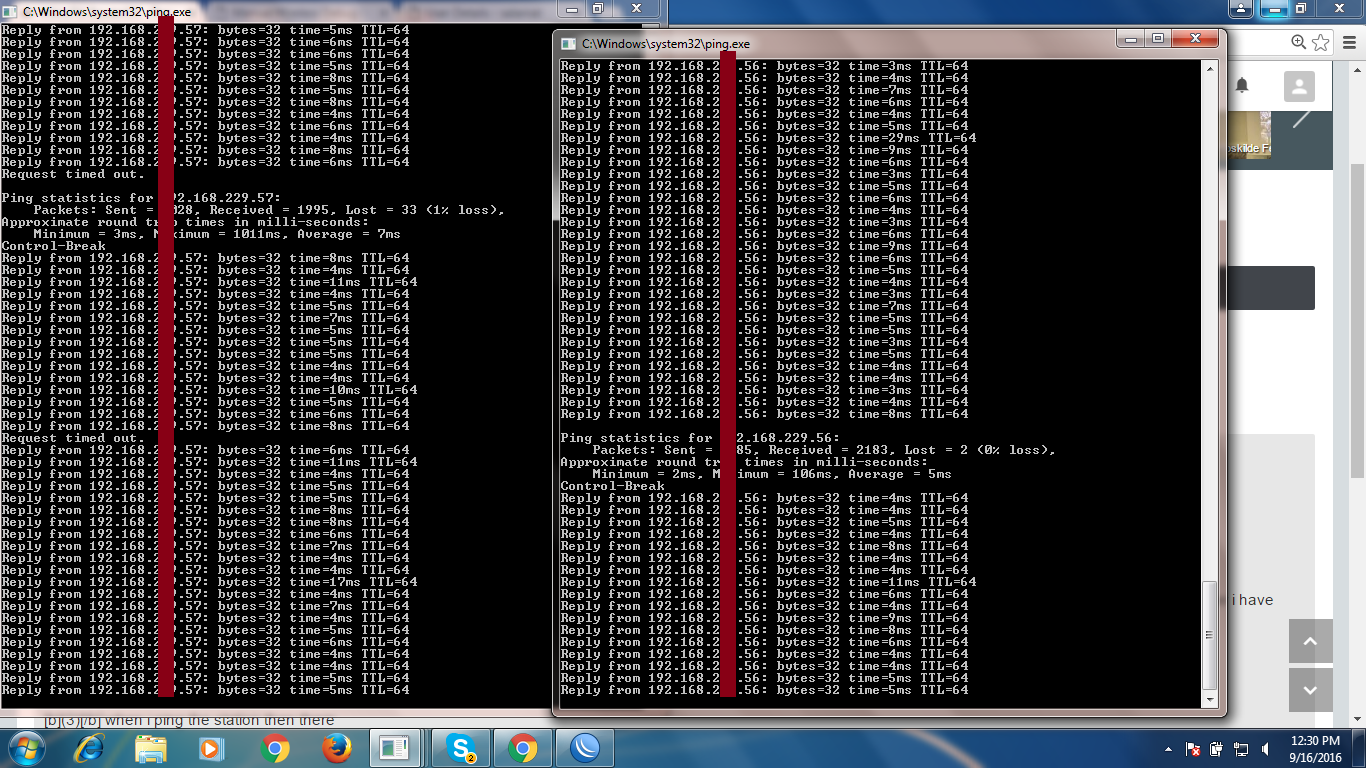The image size is (1366, 768).
Task: Check network status from the tray icon
Action: pyautogui.click(x=1241, y=749)
